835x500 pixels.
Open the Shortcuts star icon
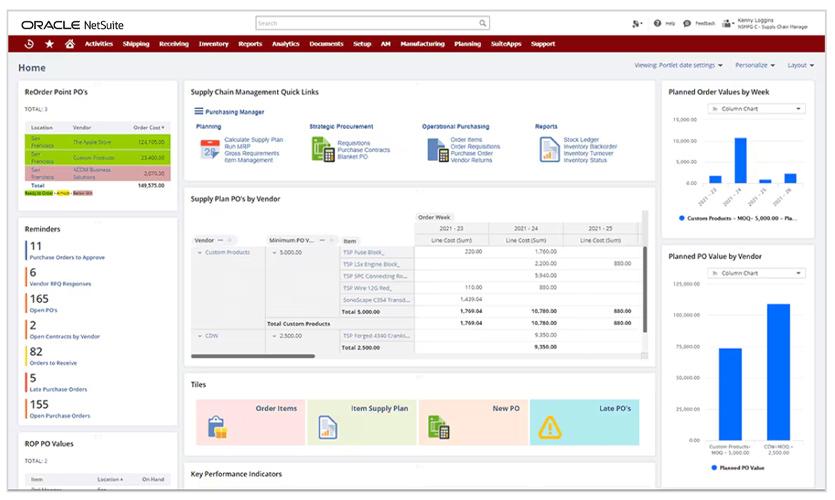click(50, 44)
